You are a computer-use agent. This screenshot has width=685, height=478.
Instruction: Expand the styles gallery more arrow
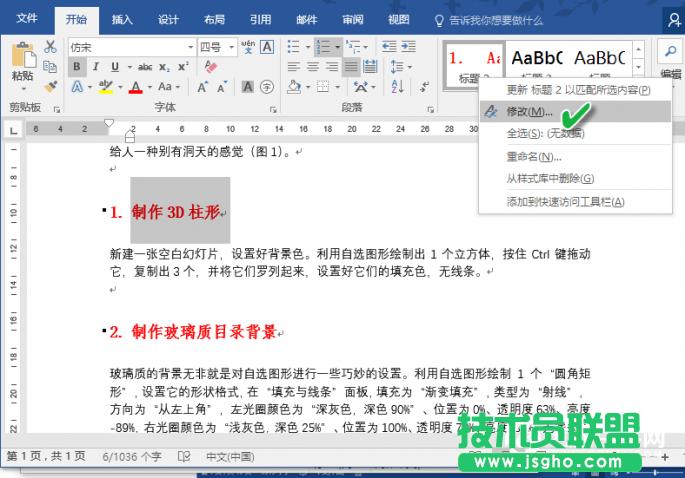[638, 69]
